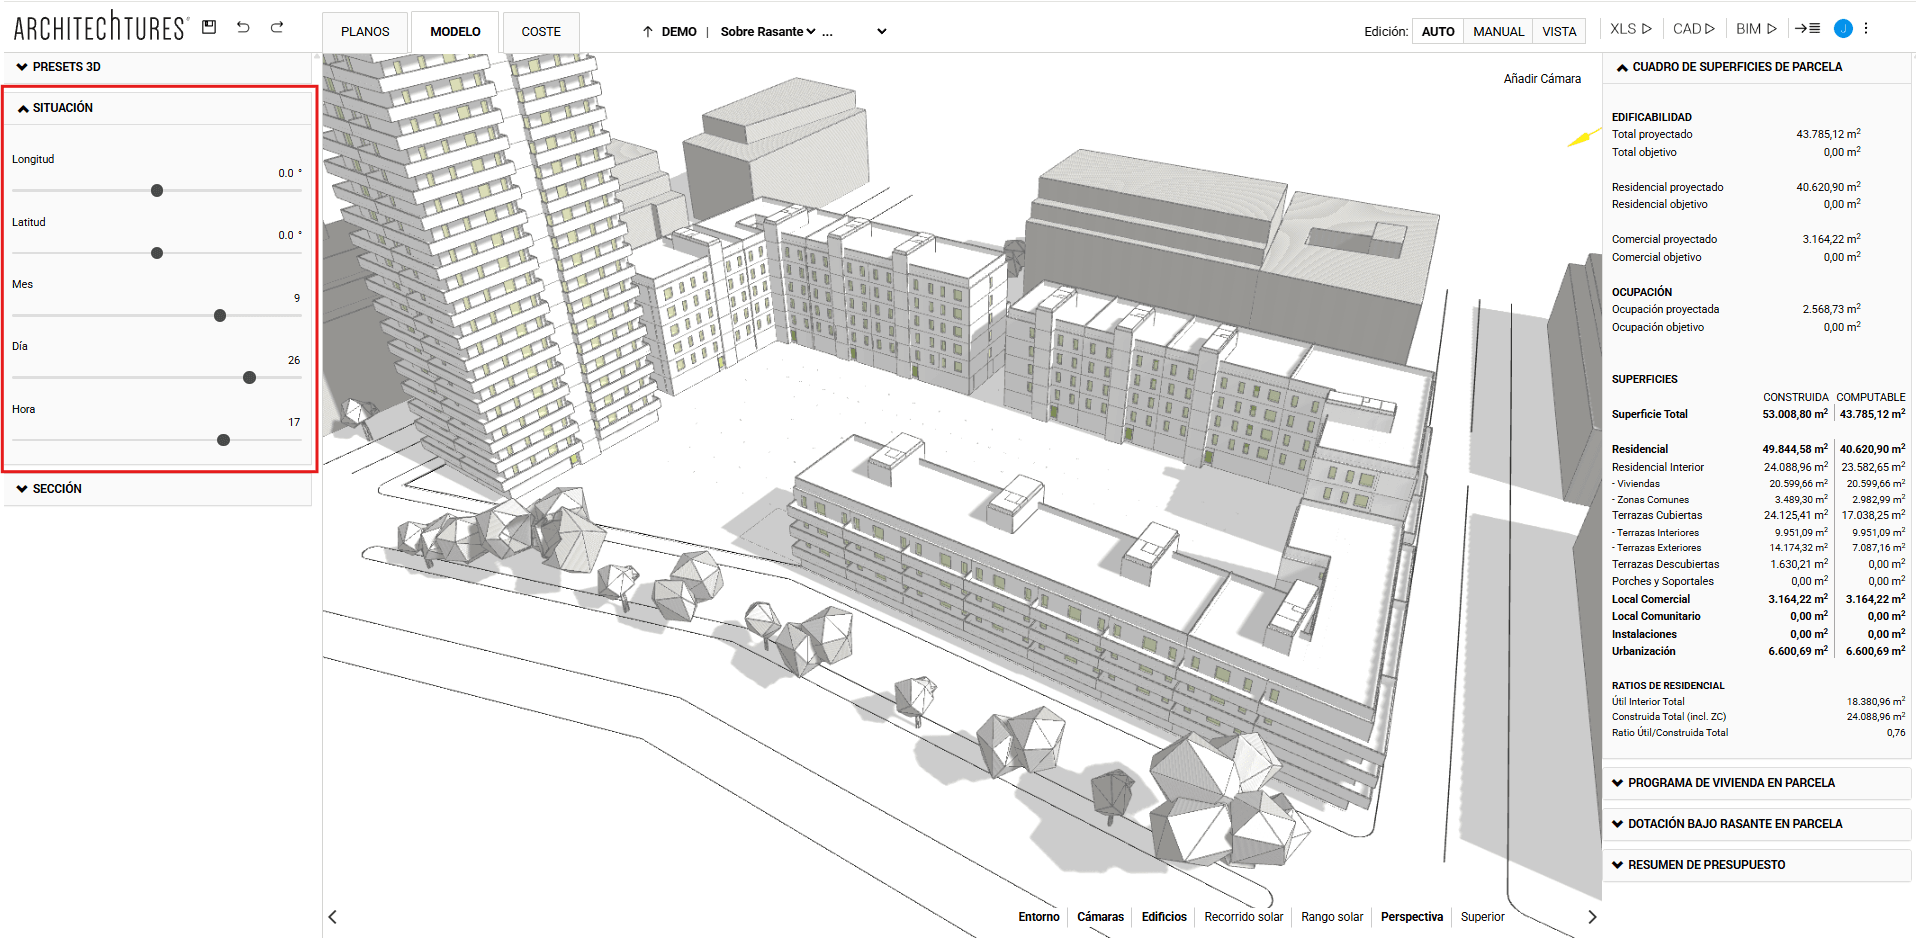Open the COSTE tab

point(541,32)
